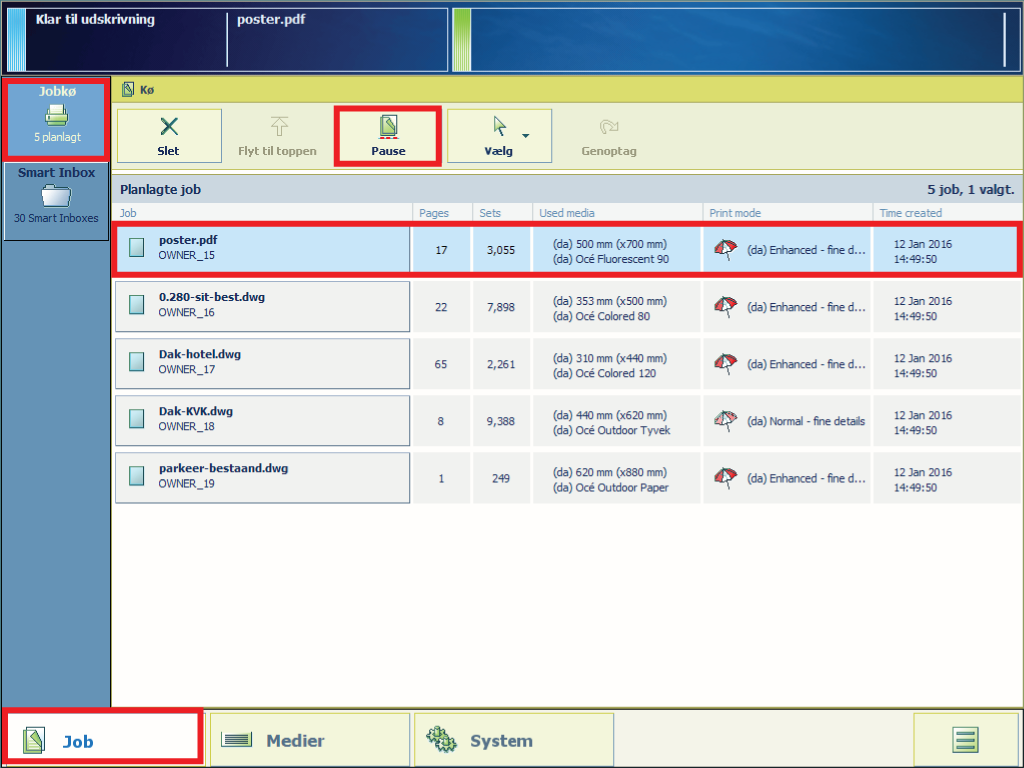1024x768 pixels.
Task: Click poster.pdf in the top status bar
Action: pos(271,20)
